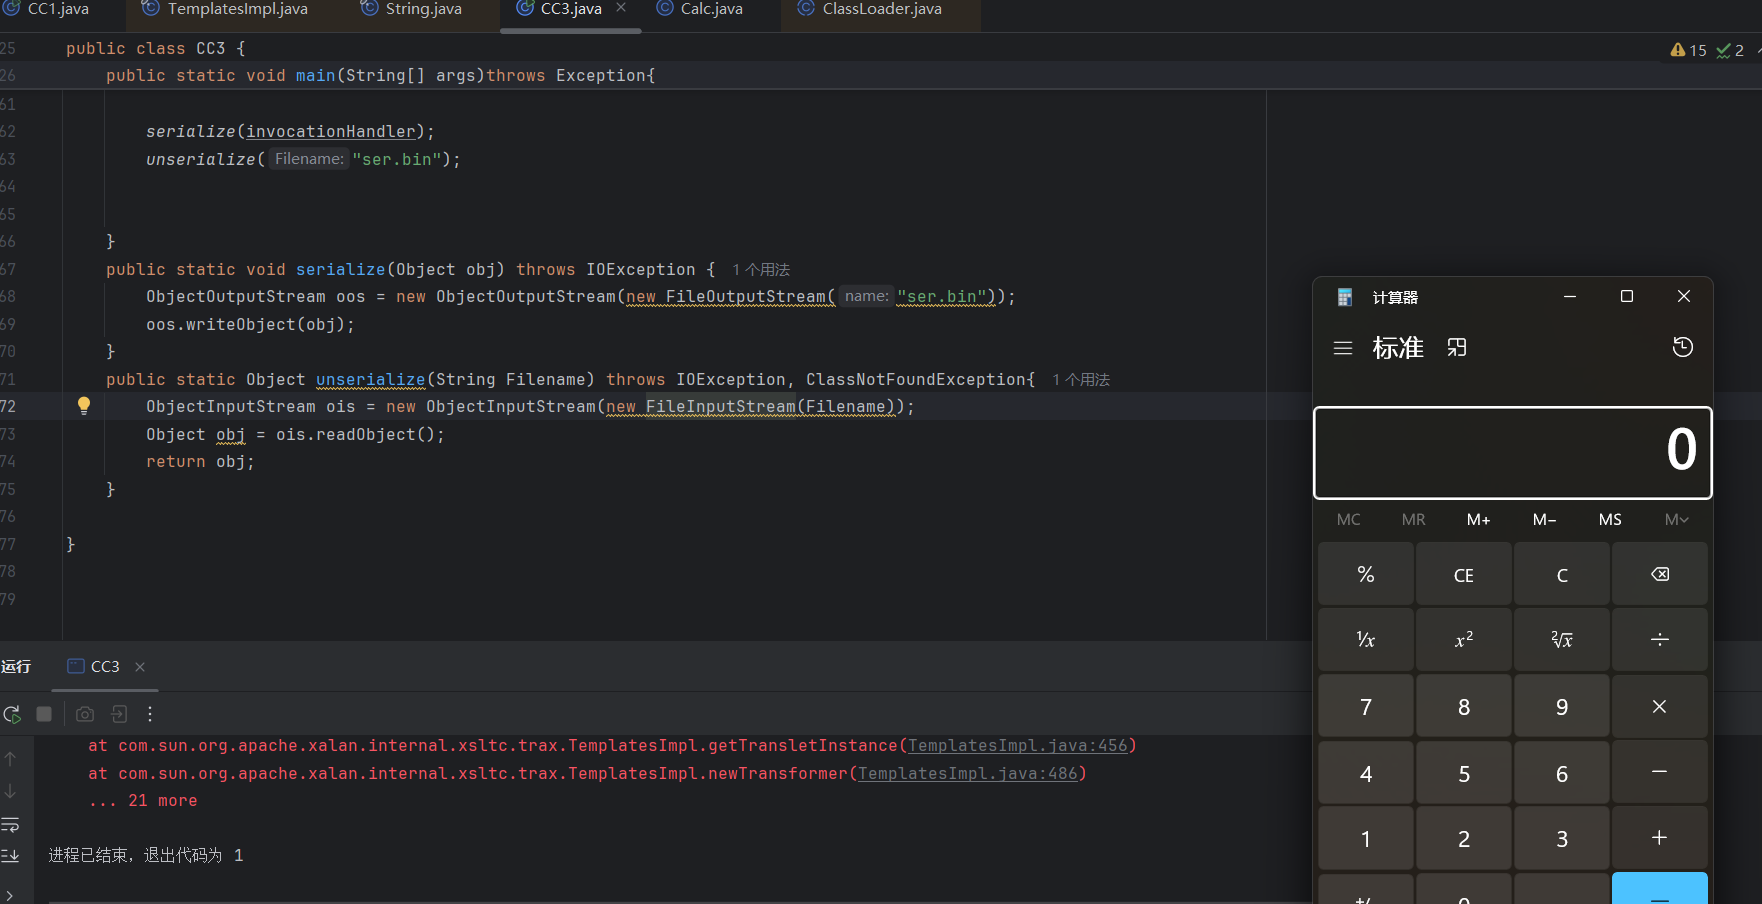1762x904 pixels.
Task: Close the CC3 run tab
Action: (140, 667)
